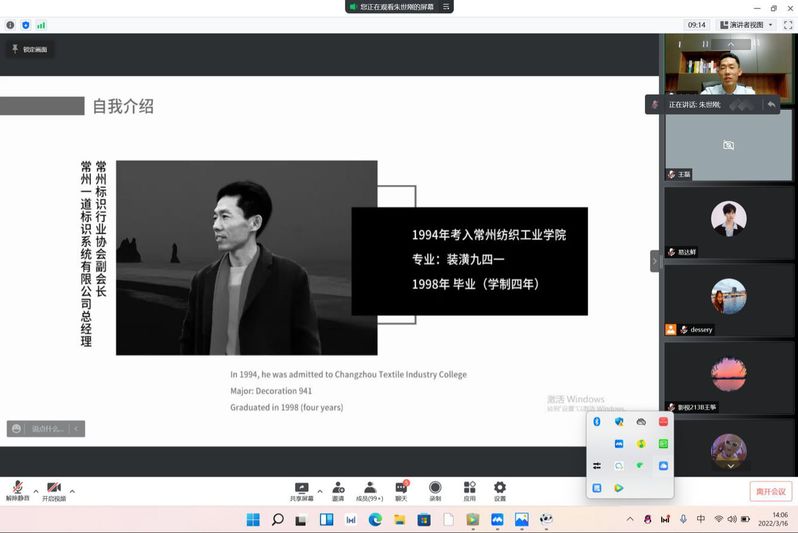Viewport: 798px width, 533px height.
Task: Collapse the participant video side panel
Action: (x=655, y=261)
